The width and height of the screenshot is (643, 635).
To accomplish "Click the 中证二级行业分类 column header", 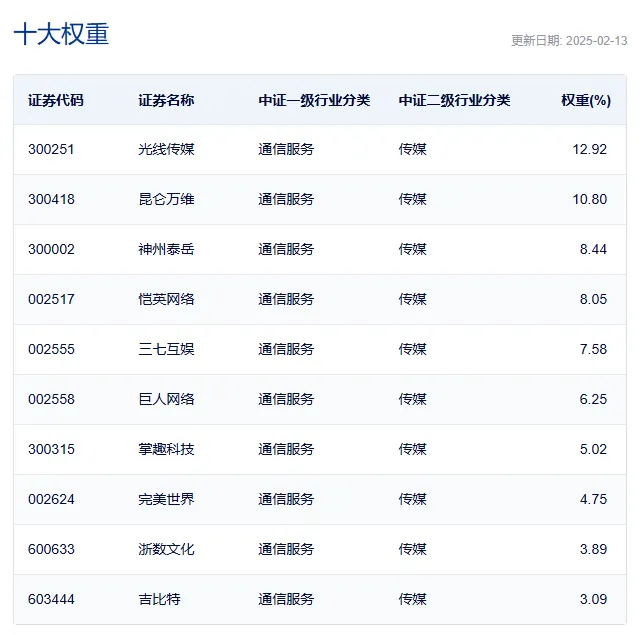I will point(454,100).
